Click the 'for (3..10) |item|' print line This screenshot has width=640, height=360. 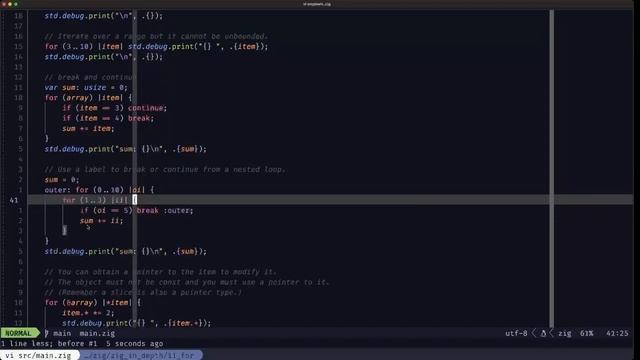click(156, 47)
